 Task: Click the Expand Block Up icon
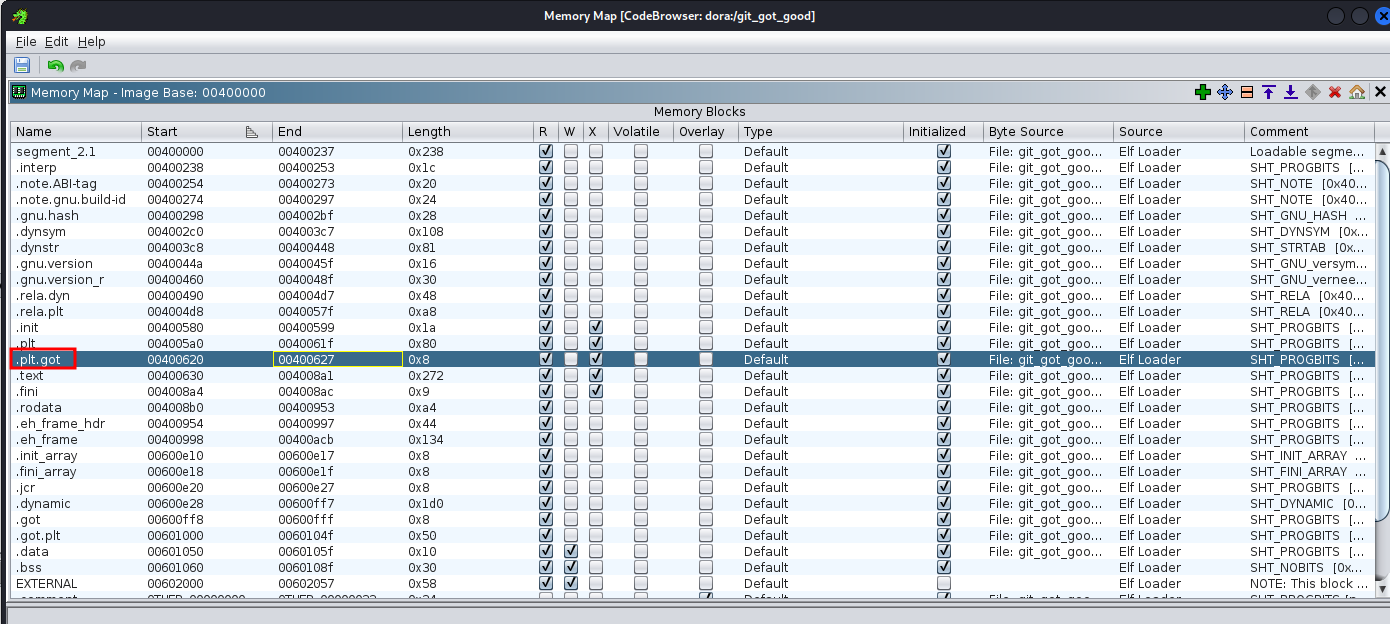(x=1269, y=92)
